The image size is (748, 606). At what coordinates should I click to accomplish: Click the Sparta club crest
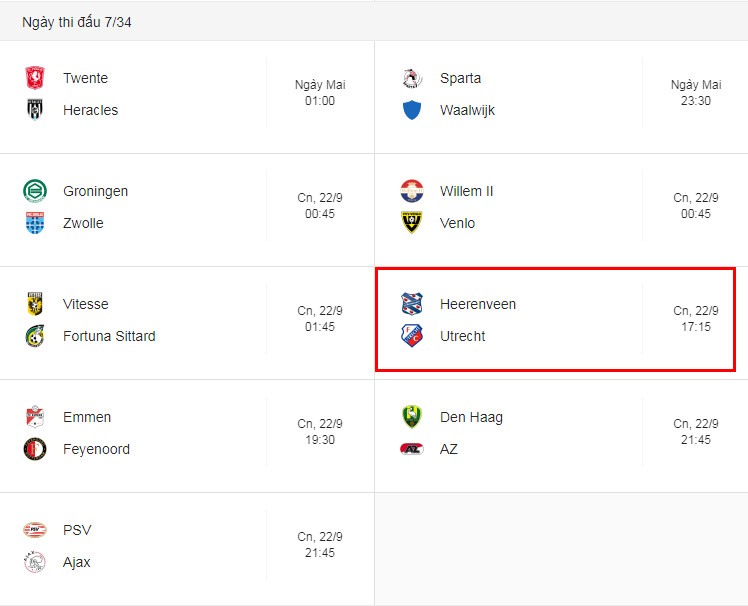point(412,78)
